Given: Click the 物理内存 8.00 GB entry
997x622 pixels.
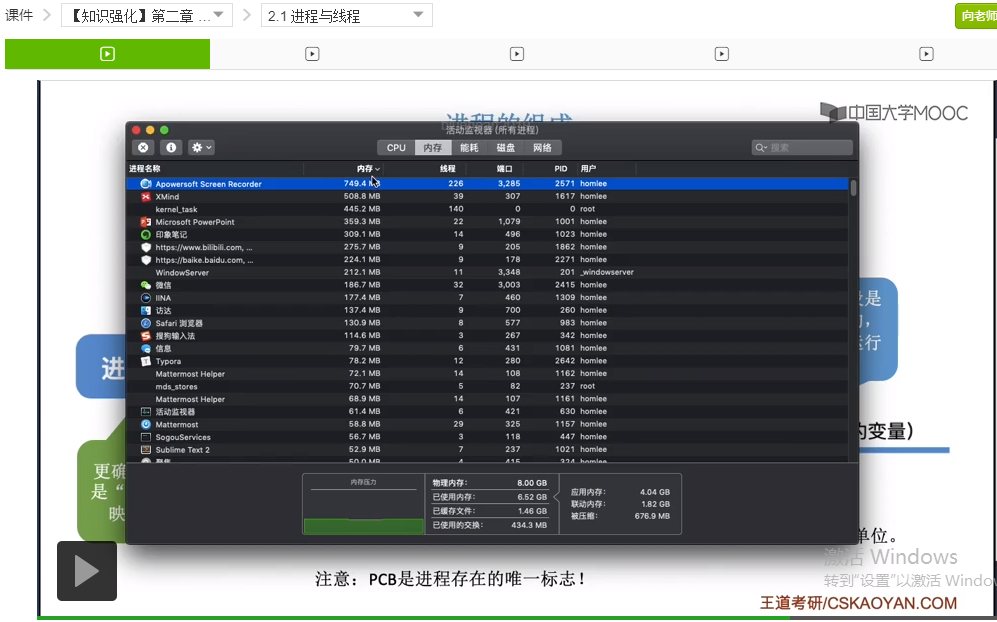Looking at the screenshot, I should [489, 483].
